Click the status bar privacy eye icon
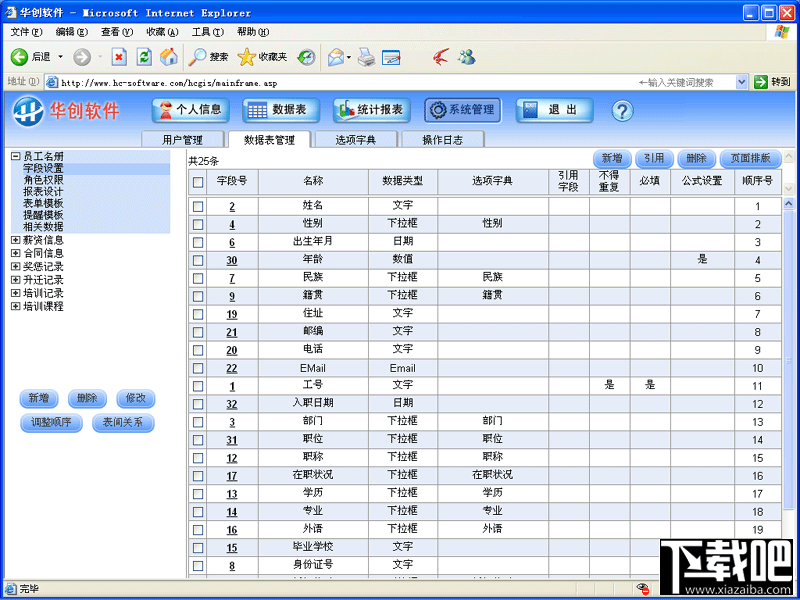 642,589
